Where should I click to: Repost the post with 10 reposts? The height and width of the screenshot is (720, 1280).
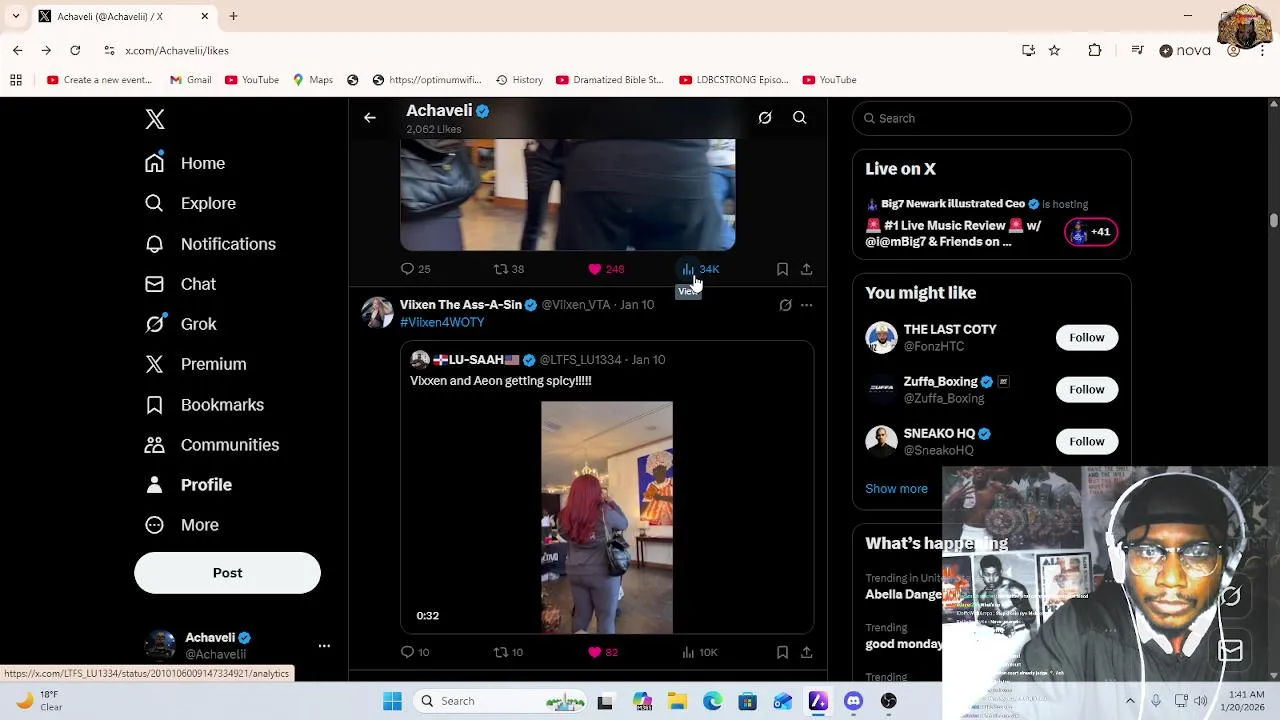click(x=509, y=652)
